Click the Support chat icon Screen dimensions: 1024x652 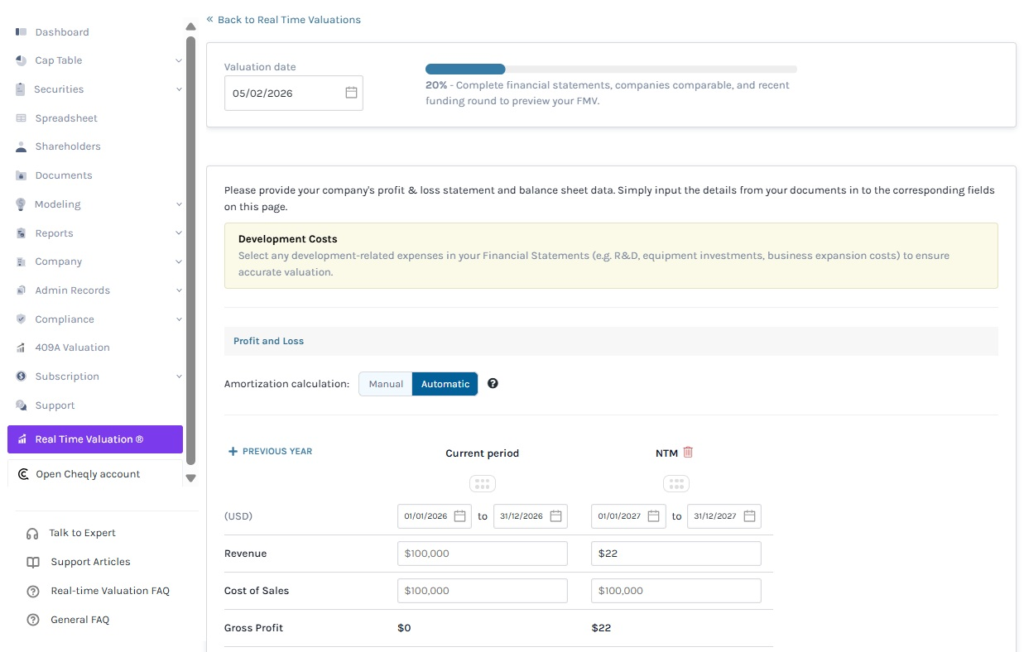21,405
